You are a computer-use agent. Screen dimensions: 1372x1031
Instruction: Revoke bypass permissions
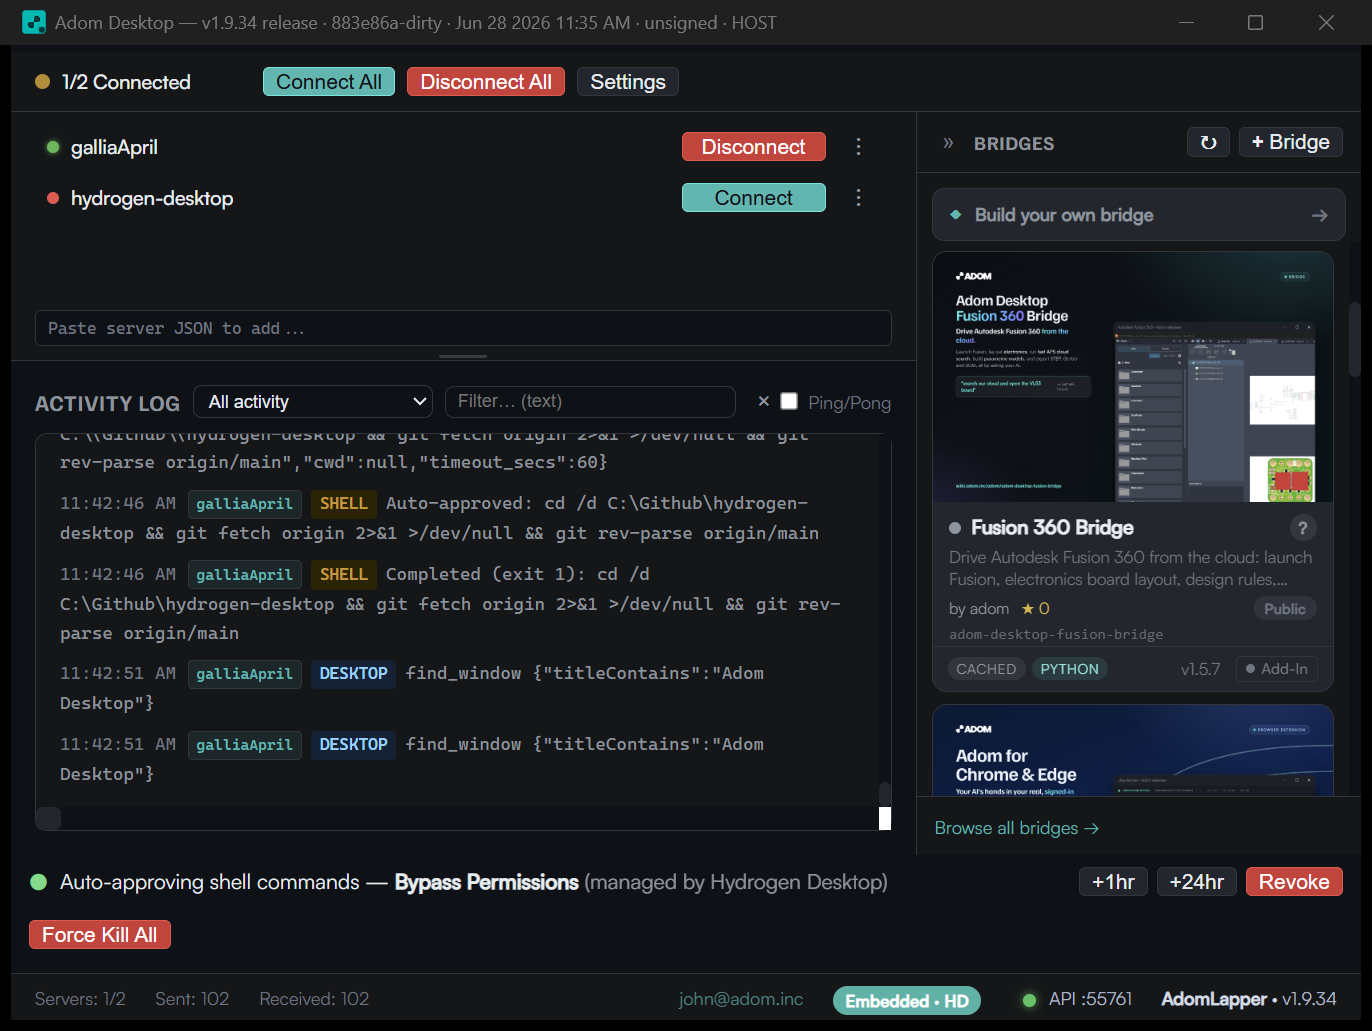pyautogui.click(x=1294, y=882)
